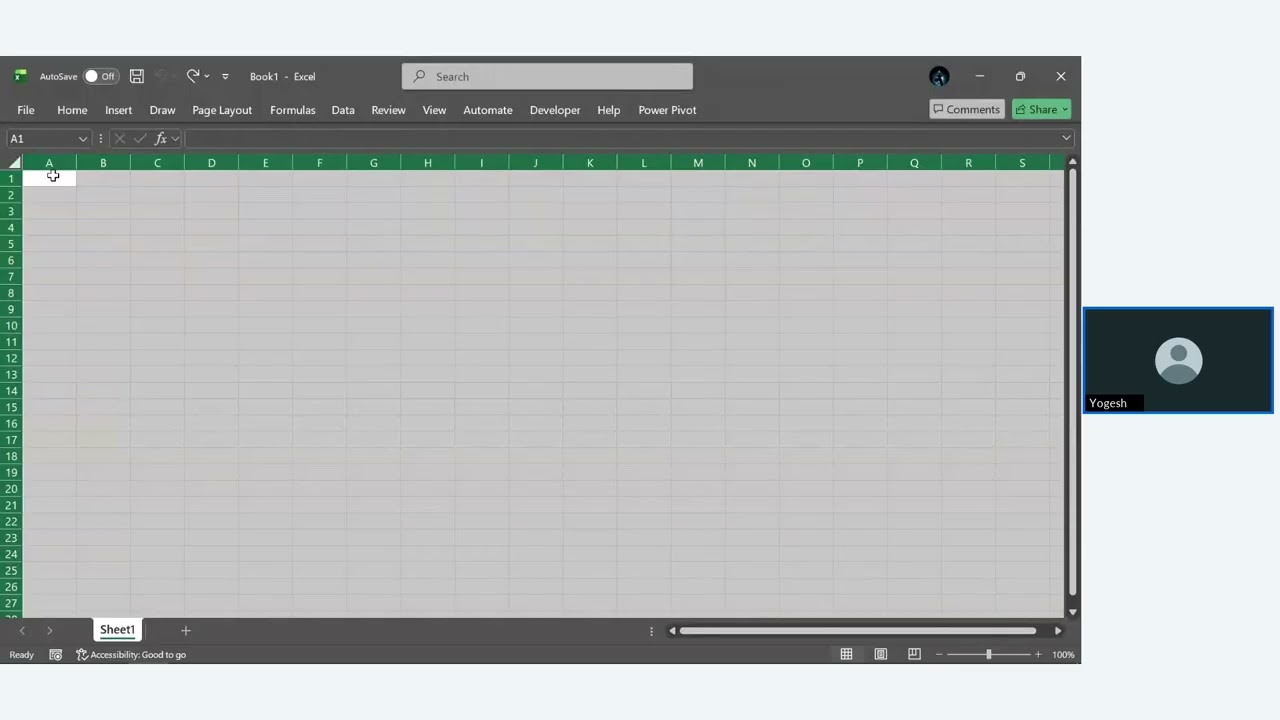Click the Insert Function fx icon

click(160, 139)
